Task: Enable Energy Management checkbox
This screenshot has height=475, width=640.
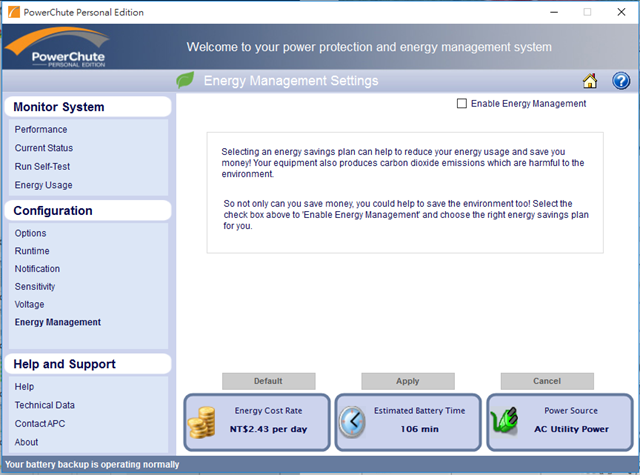Action: point(462,104)
